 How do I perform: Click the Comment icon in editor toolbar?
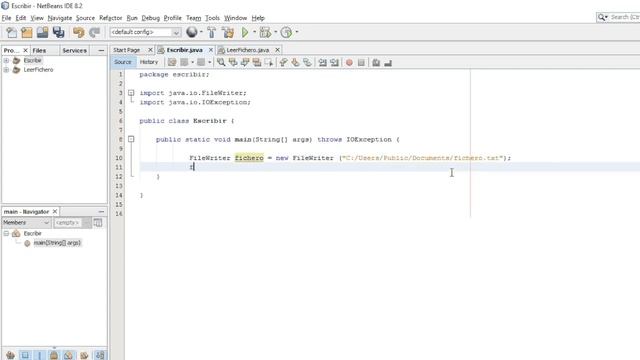pos(376,62)
